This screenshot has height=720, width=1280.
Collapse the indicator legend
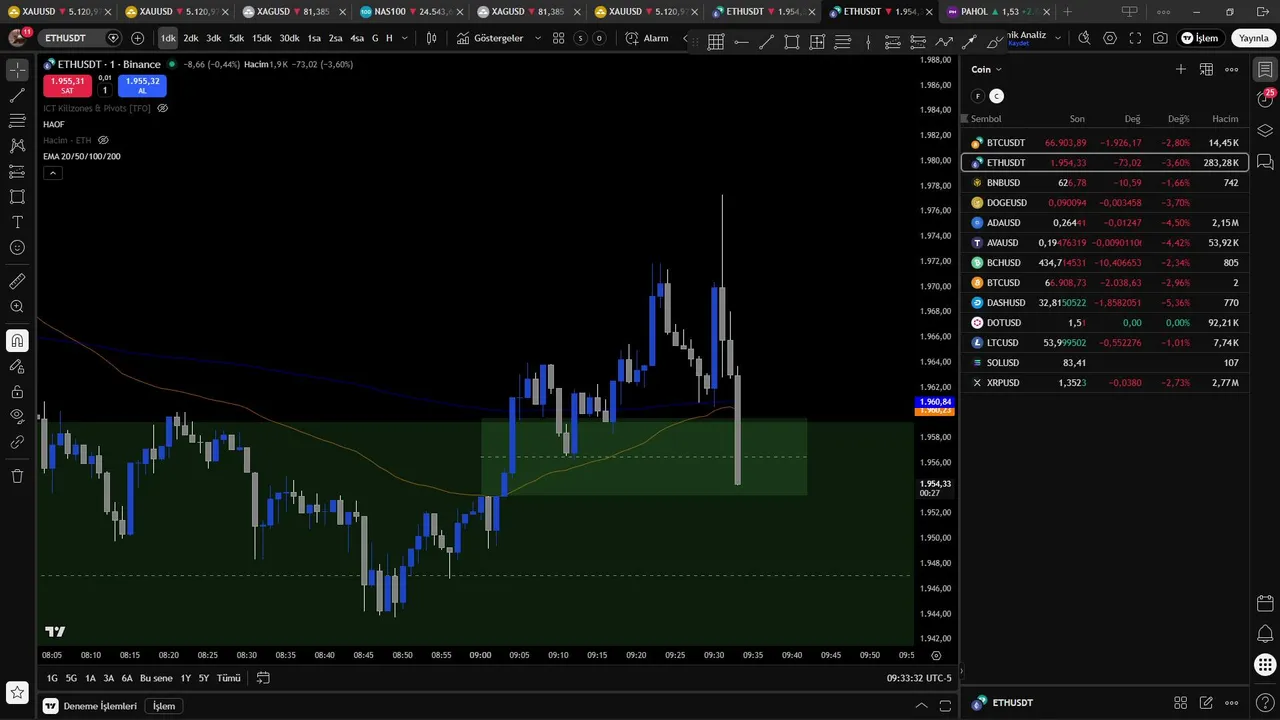53,173
